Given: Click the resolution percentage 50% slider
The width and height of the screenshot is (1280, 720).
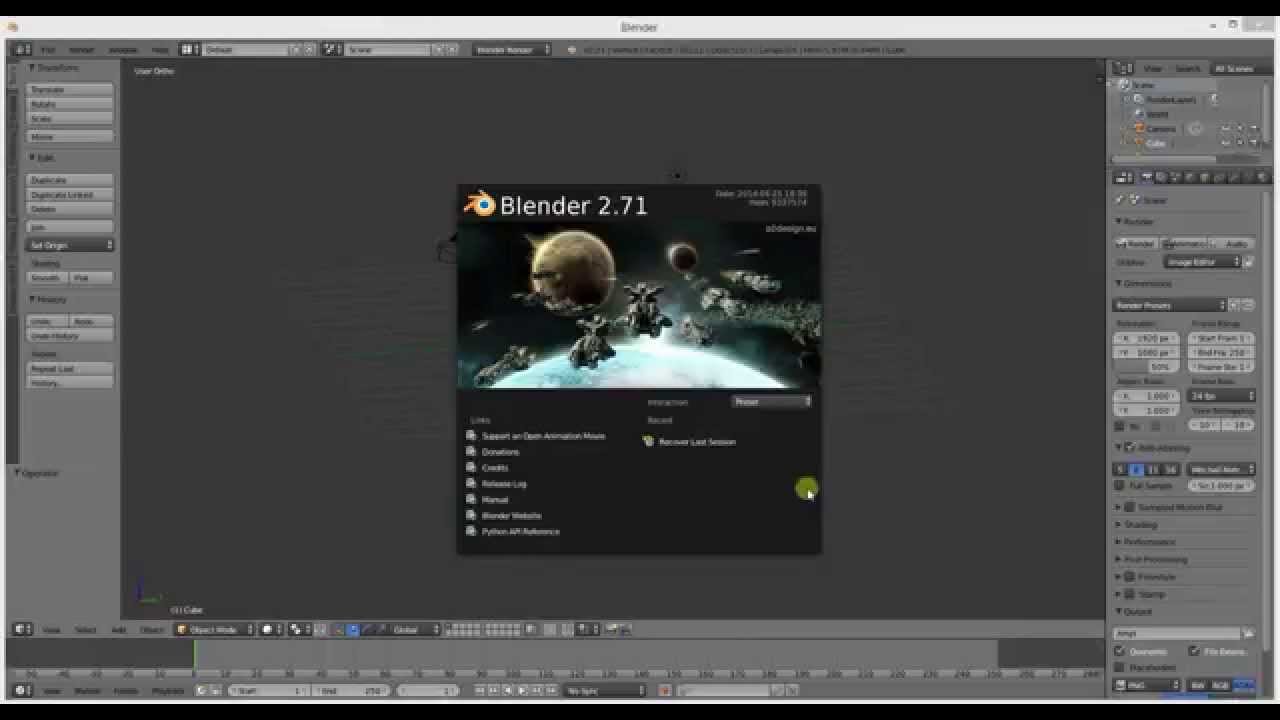Looking at the screenshot, I should tap(1147, 367).
